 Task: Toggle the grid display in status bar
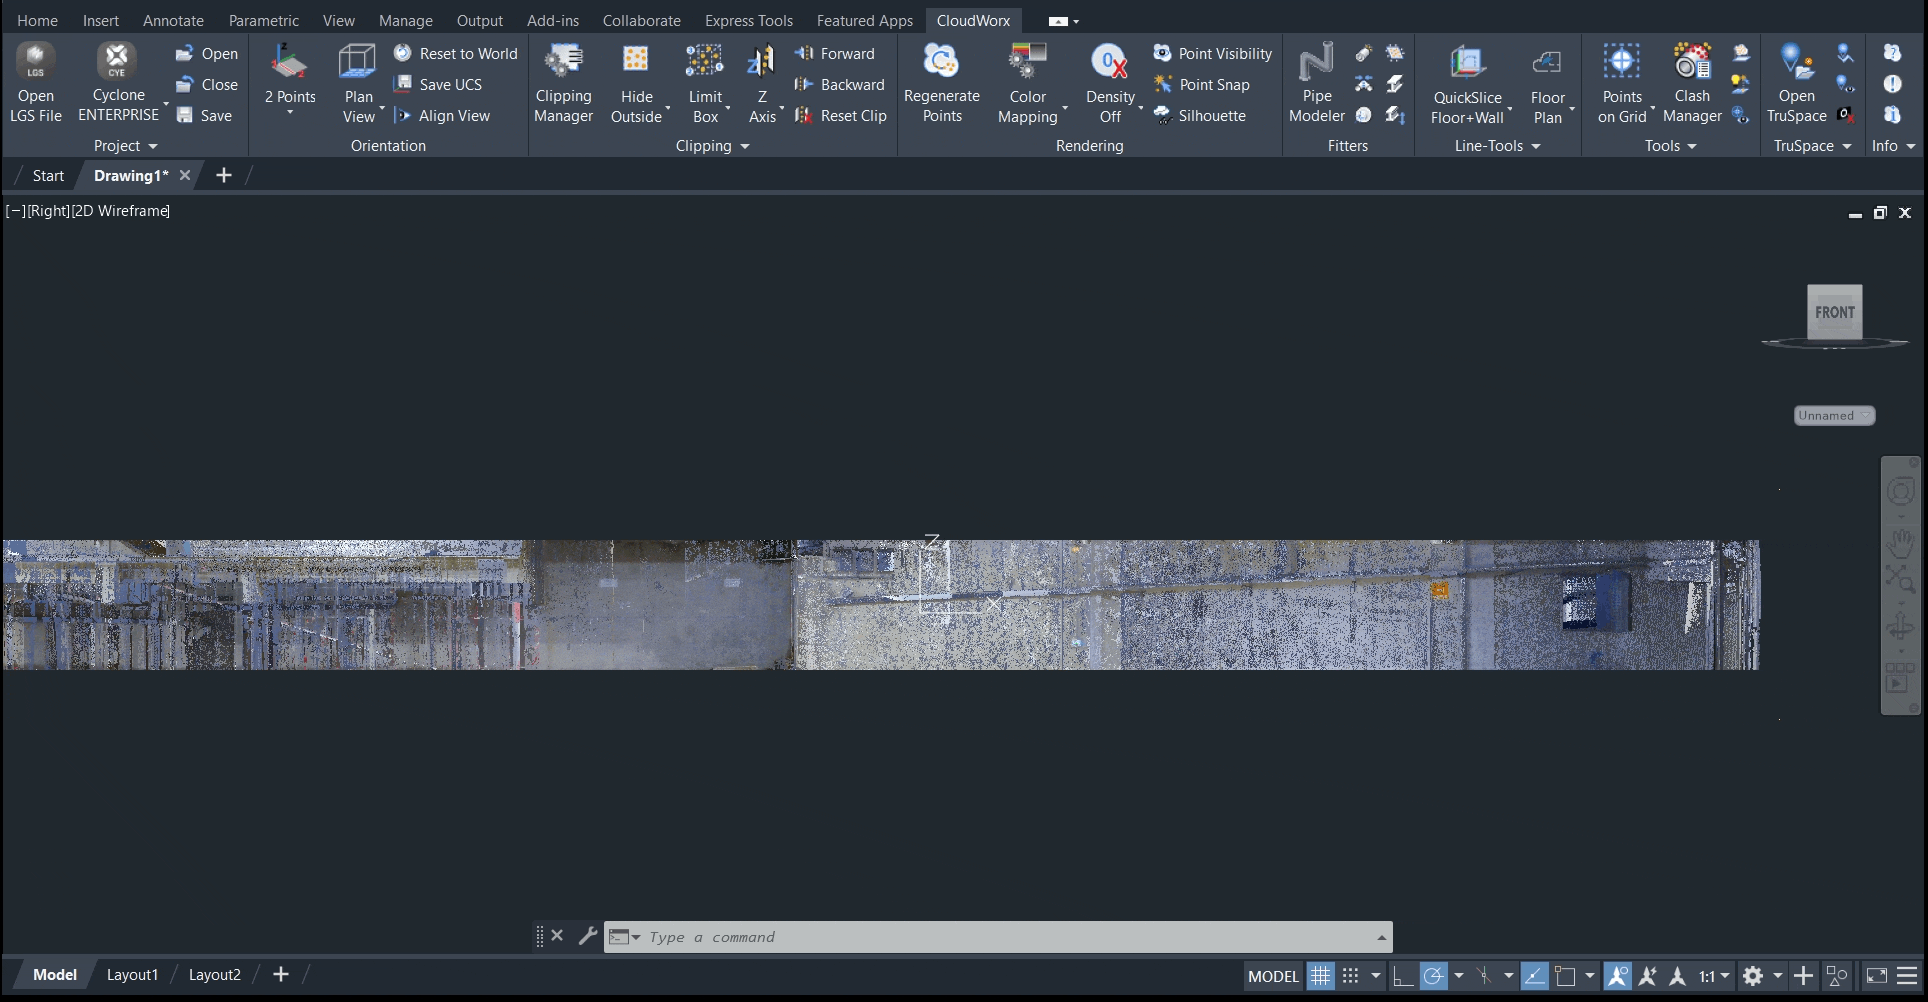pos(1320,975)
